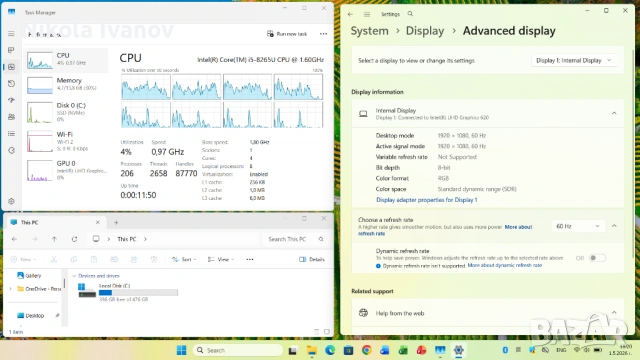Select GPU 0 performance entry
Screen dimensions: 640x360
tap(66, 170)
